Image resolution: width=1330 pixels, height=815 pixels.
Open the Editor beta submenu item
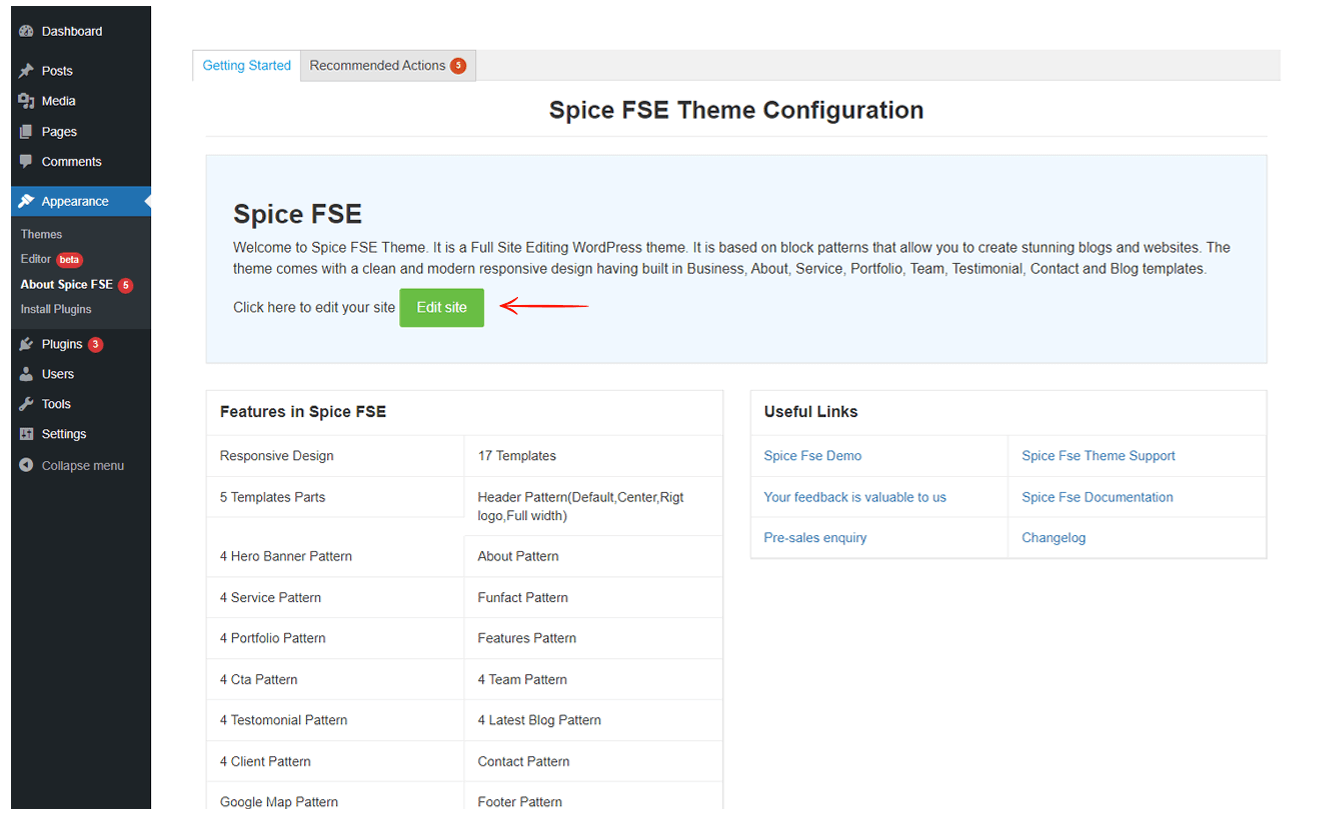click(36, 259)
